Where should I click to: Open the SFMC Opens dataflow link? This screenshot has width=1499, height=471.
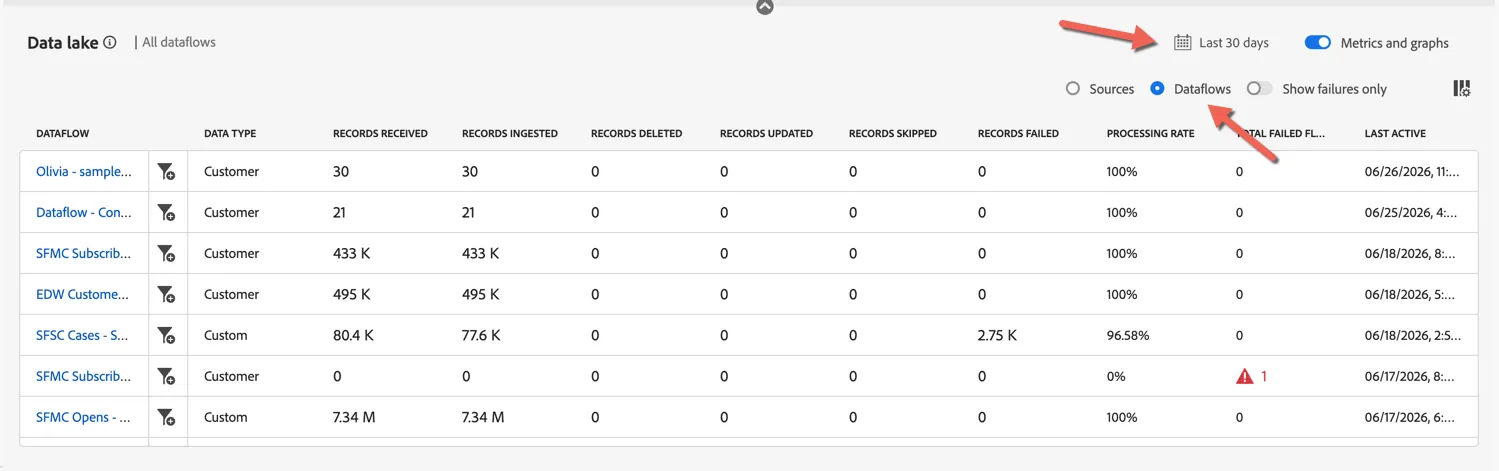pyautogui.click(x=84, y=418)
